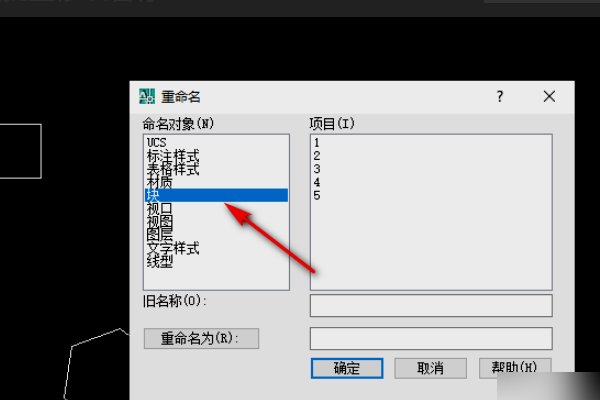Select 视口 in named objects list

[160, 209]
